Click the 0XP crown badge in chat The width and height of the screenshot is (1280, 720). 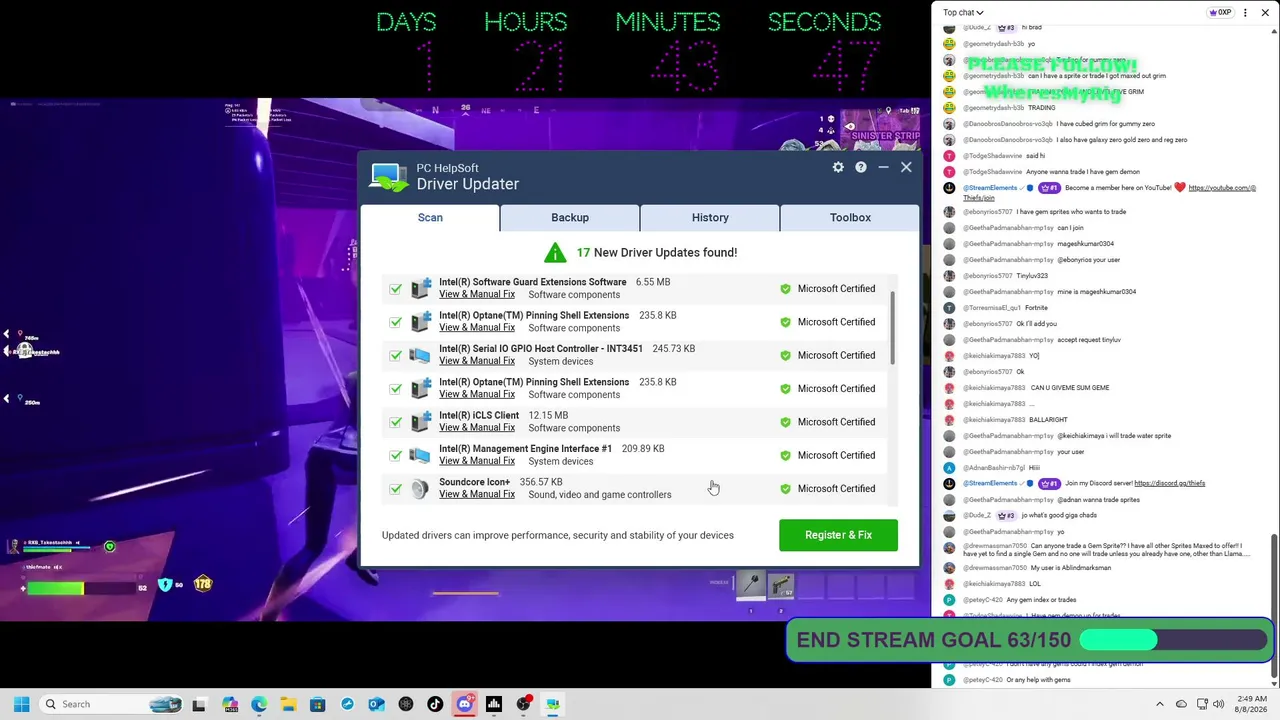pos(1220,13)
